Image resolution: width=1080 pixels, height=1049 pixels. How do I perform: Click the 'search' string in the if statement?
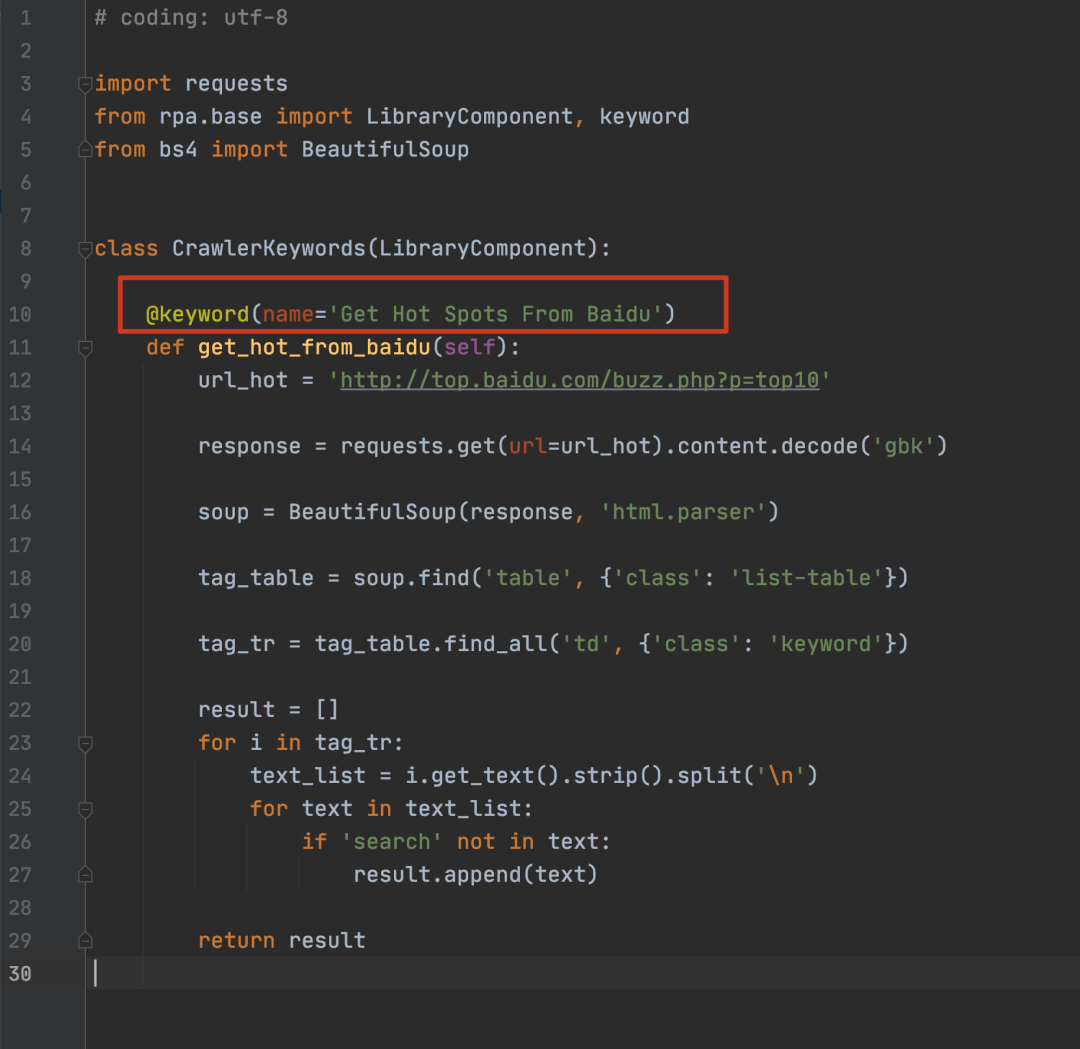391,842
